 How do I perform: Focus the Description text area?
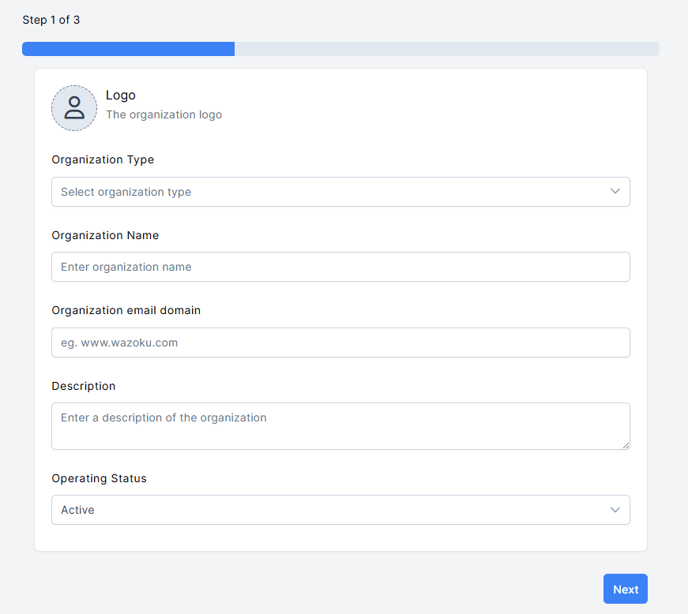click(340, 426)
